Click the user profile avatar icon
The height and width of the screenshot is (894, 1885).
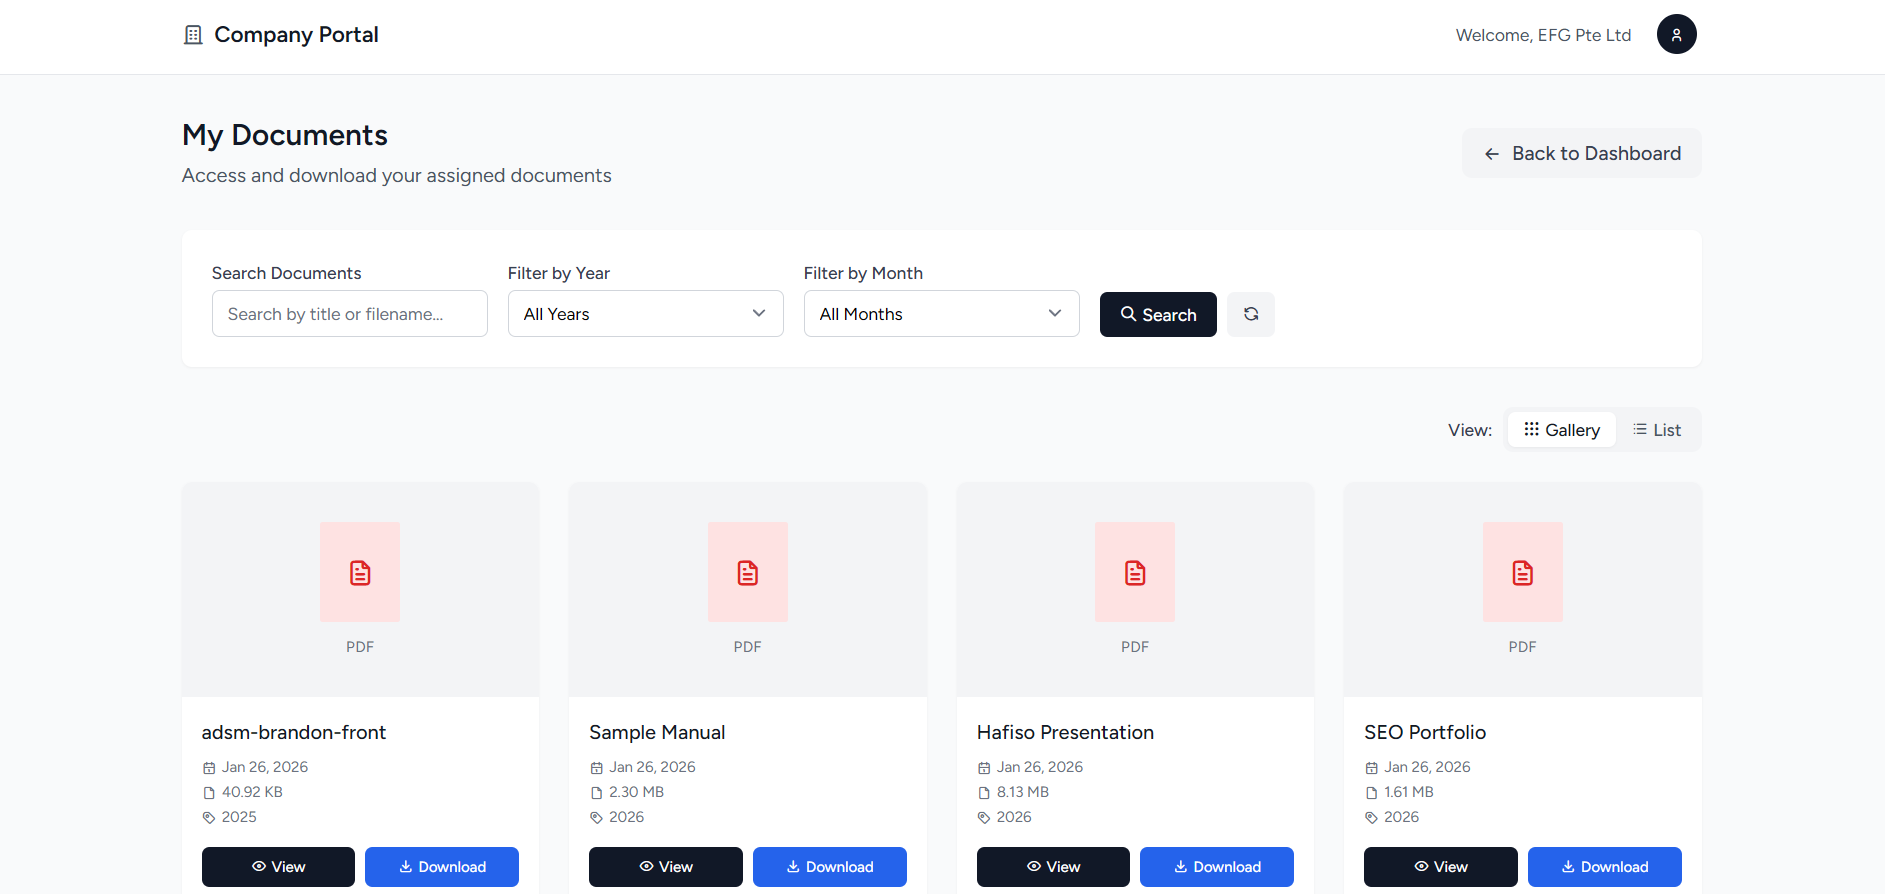(x=1676, y=34)
